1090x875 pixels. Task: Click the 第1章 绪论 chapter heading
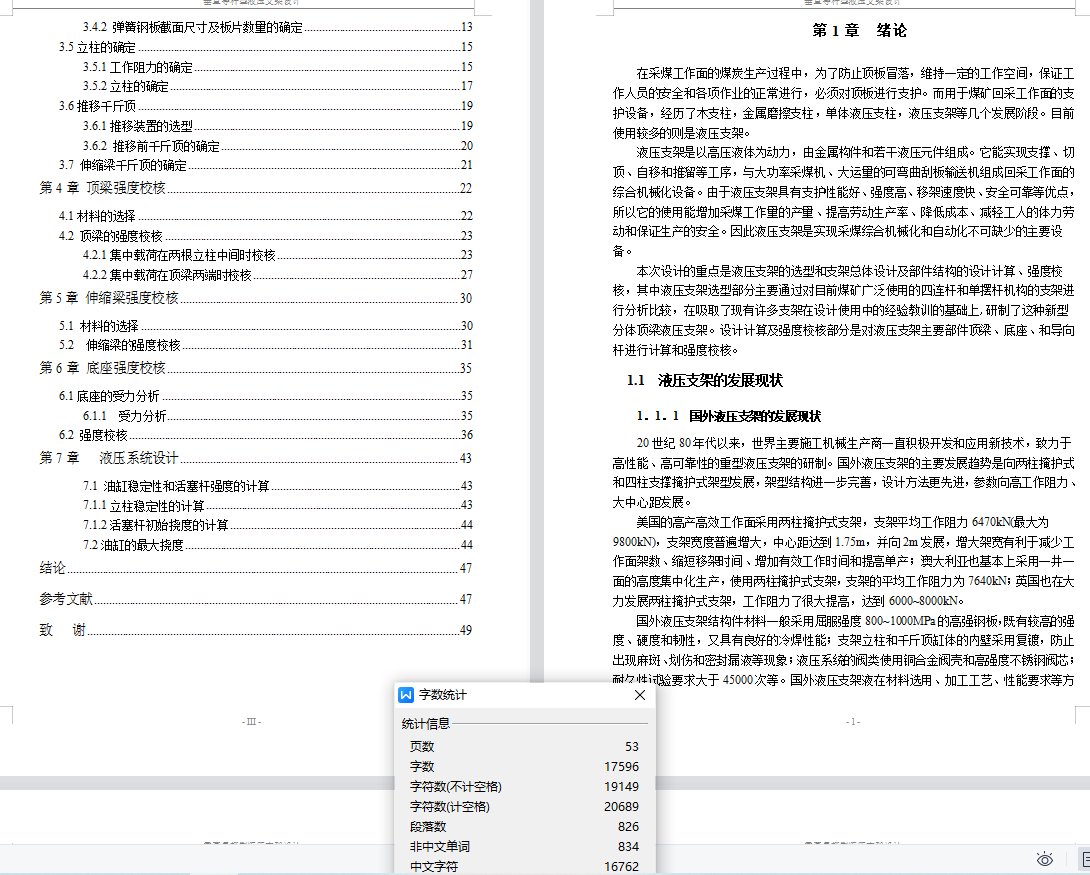point(859,31)
